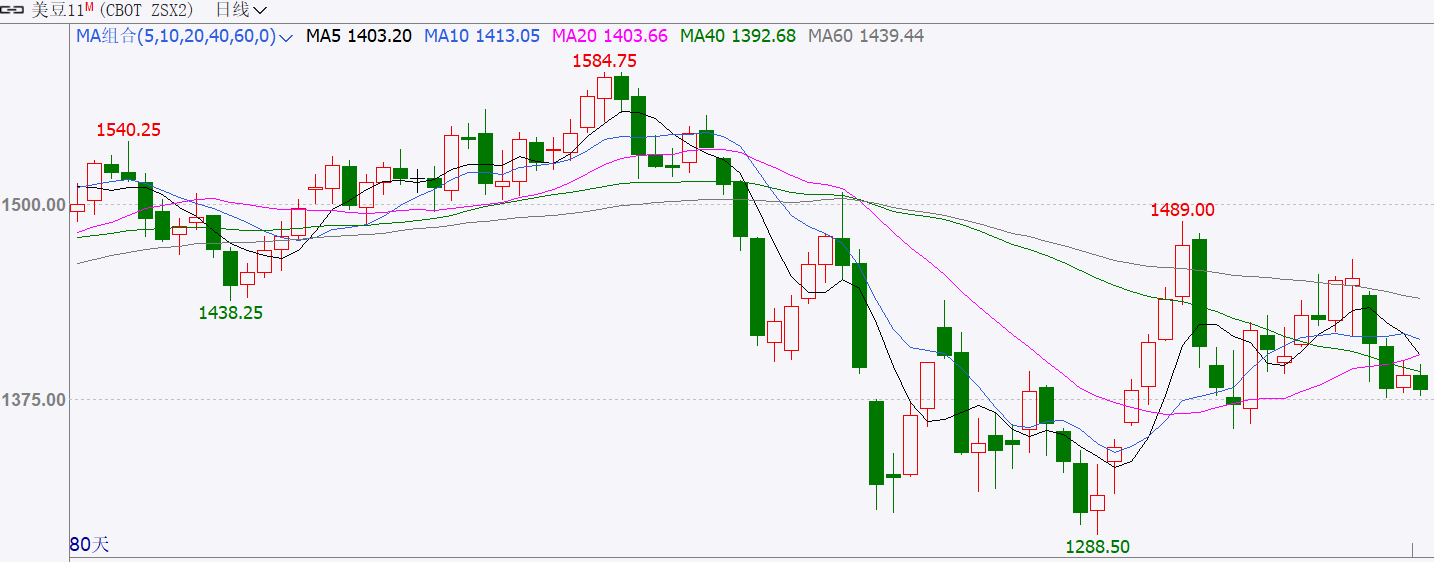Click the 1375.00 axis value
The height and width of the screenshot is (562, 1434).
pos(34,400)
